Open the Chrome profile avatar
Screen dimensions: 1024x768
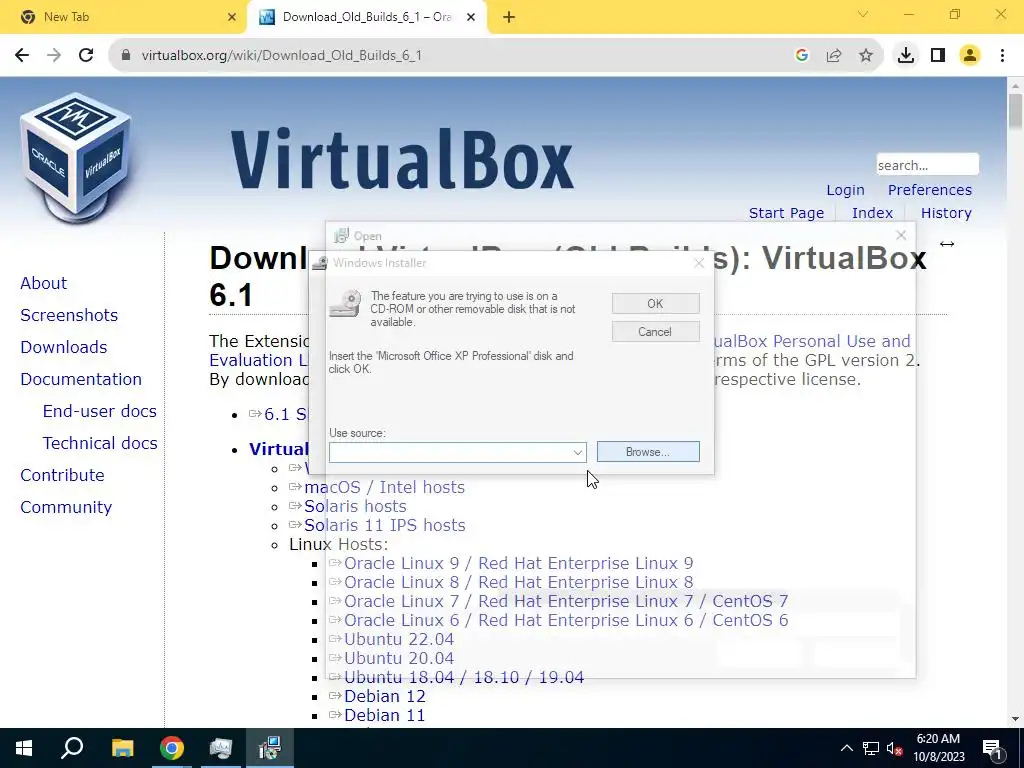[970, 56]
